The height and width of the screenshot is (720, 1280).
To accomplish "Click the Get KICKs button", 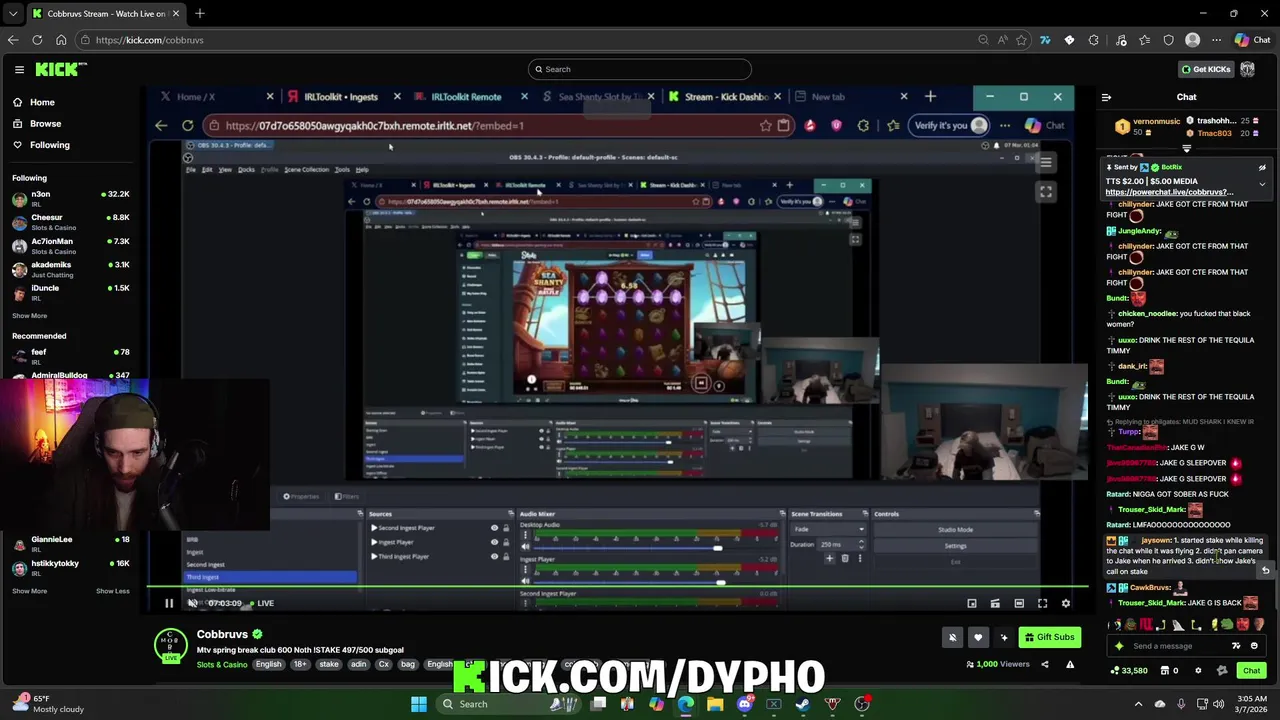I will 1205,69.
